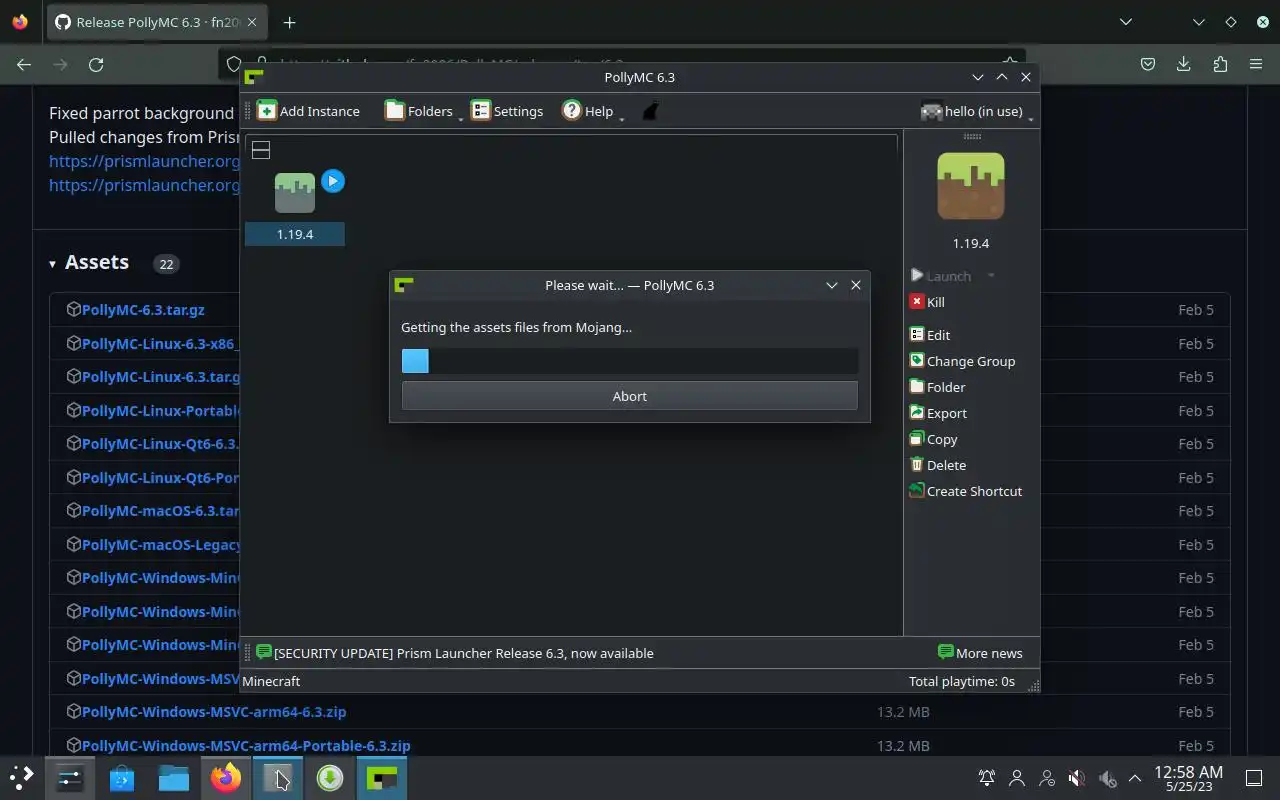Click More news button
The height and width of the screenshot is (800, 1280).
pos(980,653)
